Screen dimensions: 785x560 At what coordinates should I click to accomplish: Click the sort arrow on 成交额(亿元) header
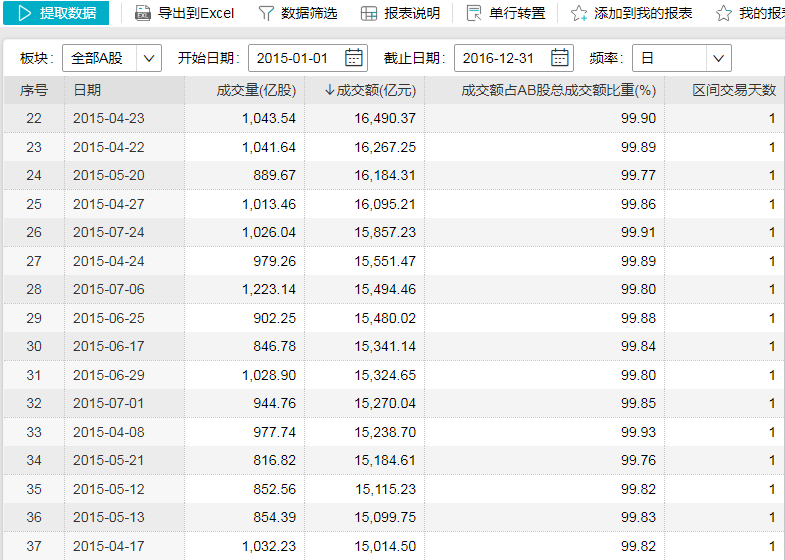(329, 90)
